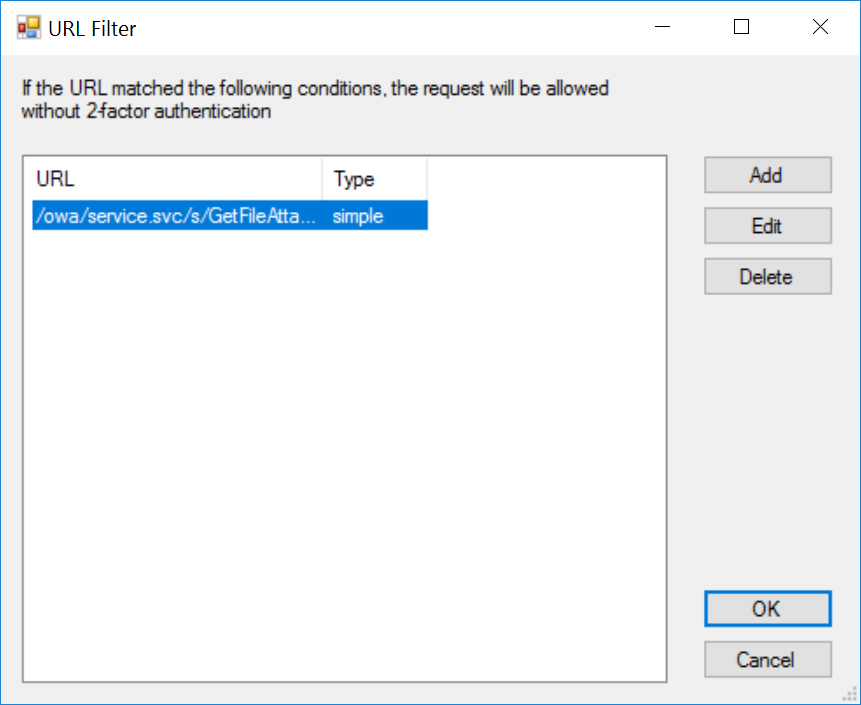Viewport: 861px width, 705px height.
Task: Maximize the URL Filter window
Action: coord(741,28)
